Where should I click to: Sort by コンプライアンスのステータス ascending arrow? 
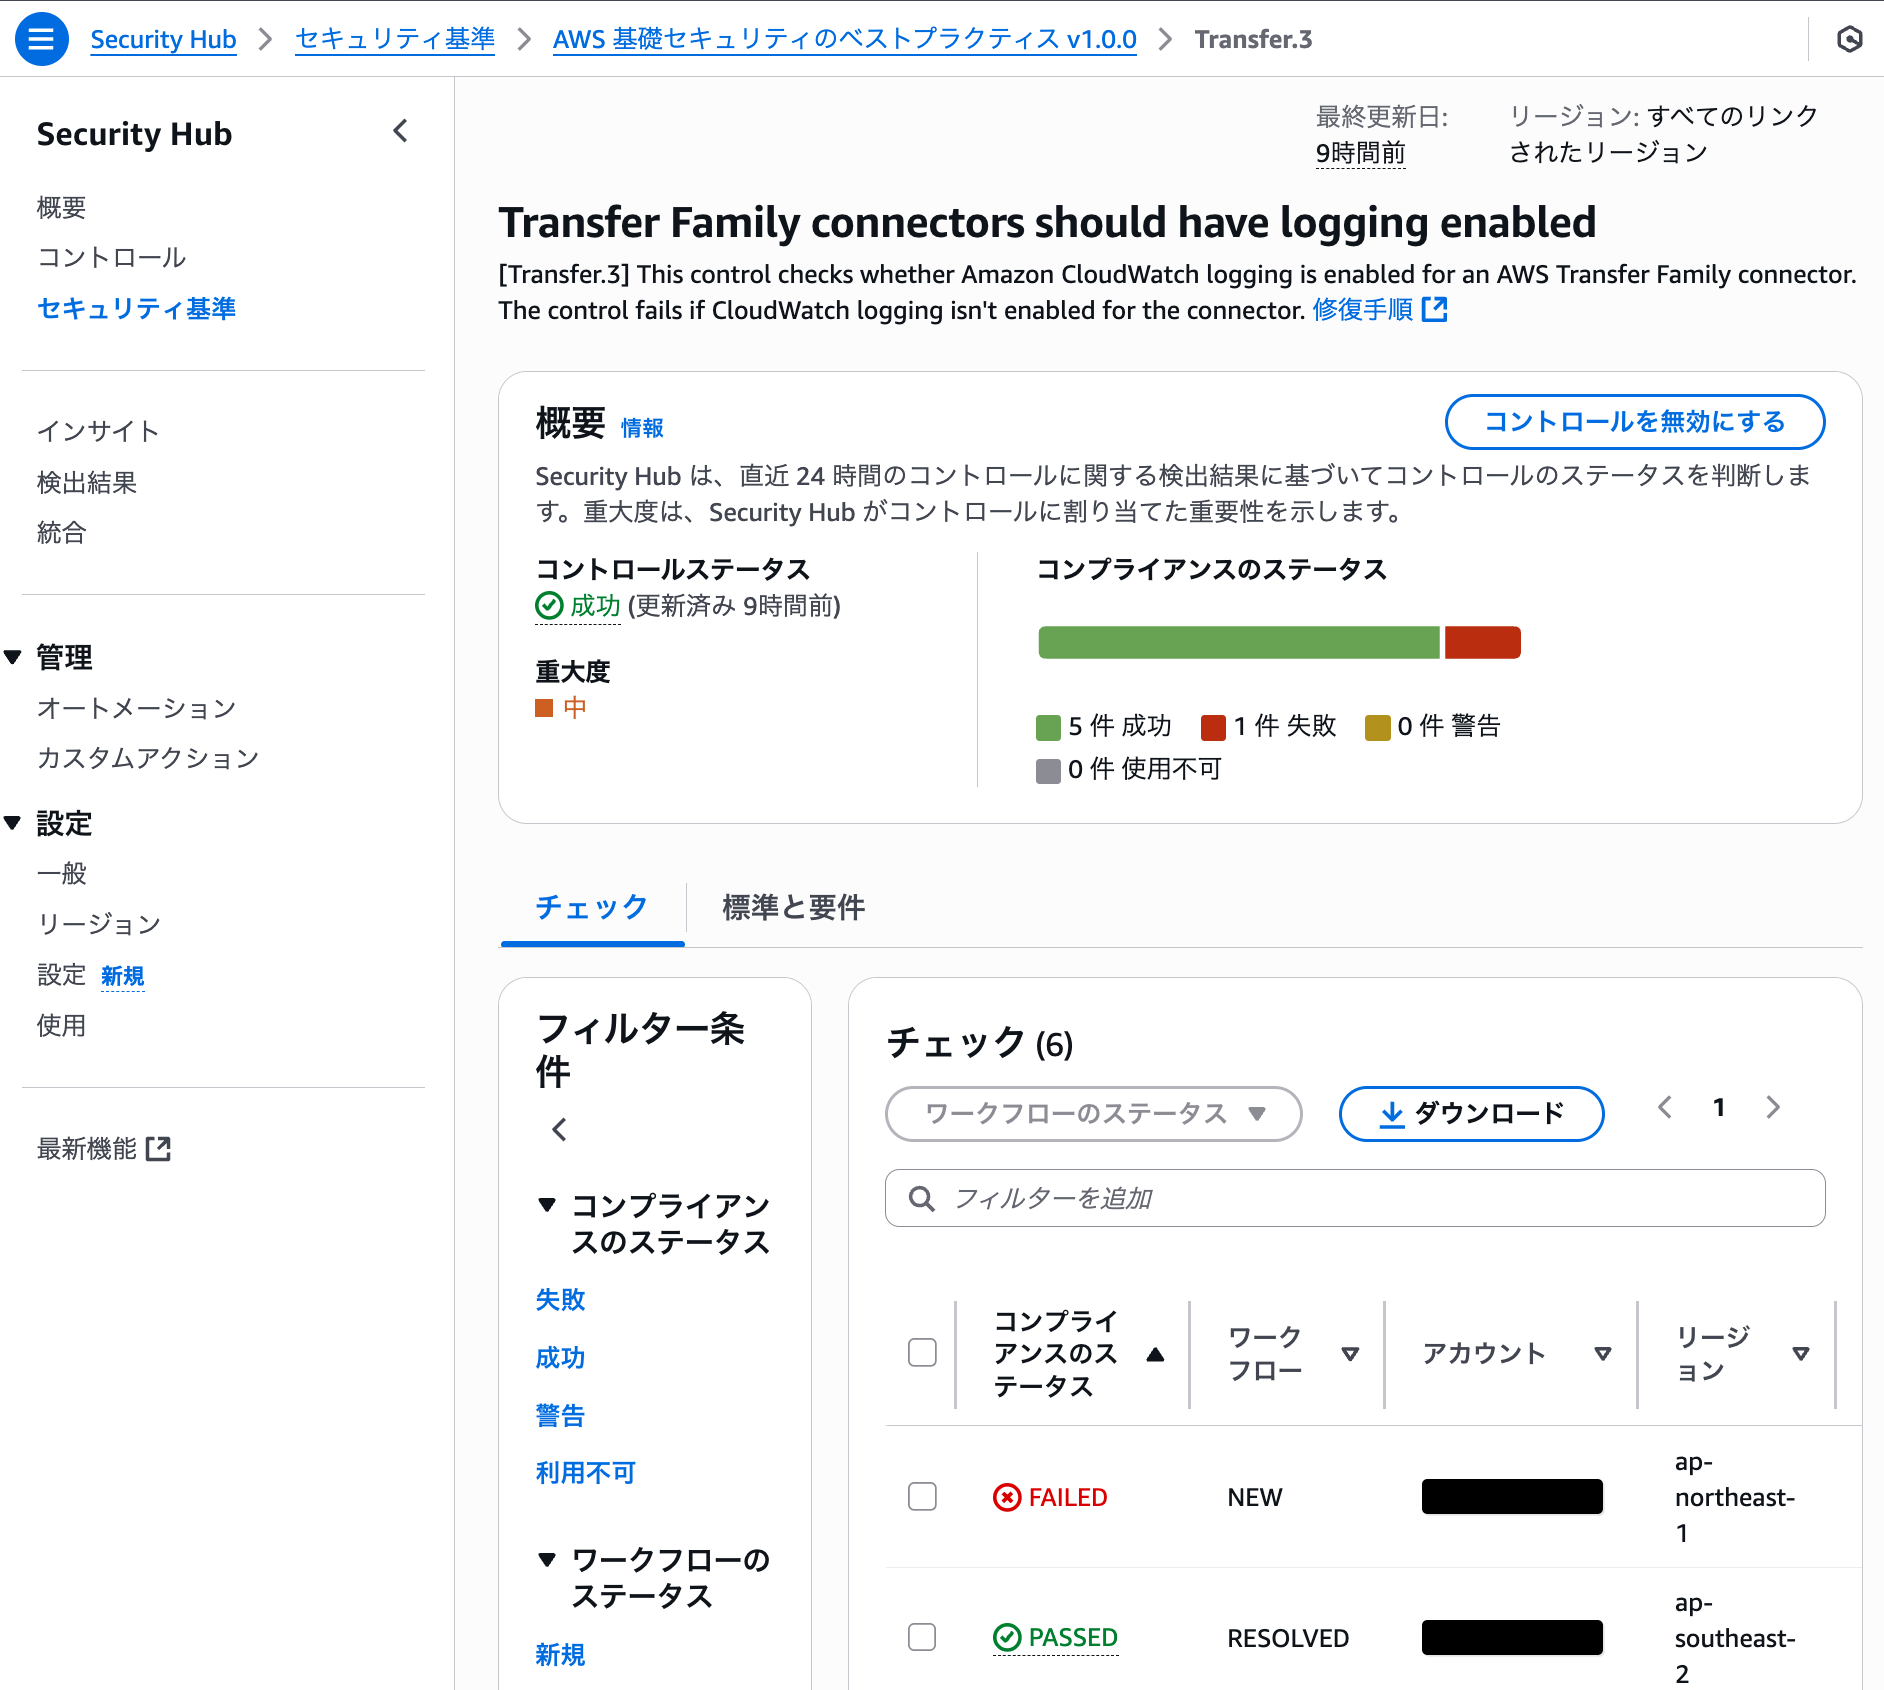1156,1354
